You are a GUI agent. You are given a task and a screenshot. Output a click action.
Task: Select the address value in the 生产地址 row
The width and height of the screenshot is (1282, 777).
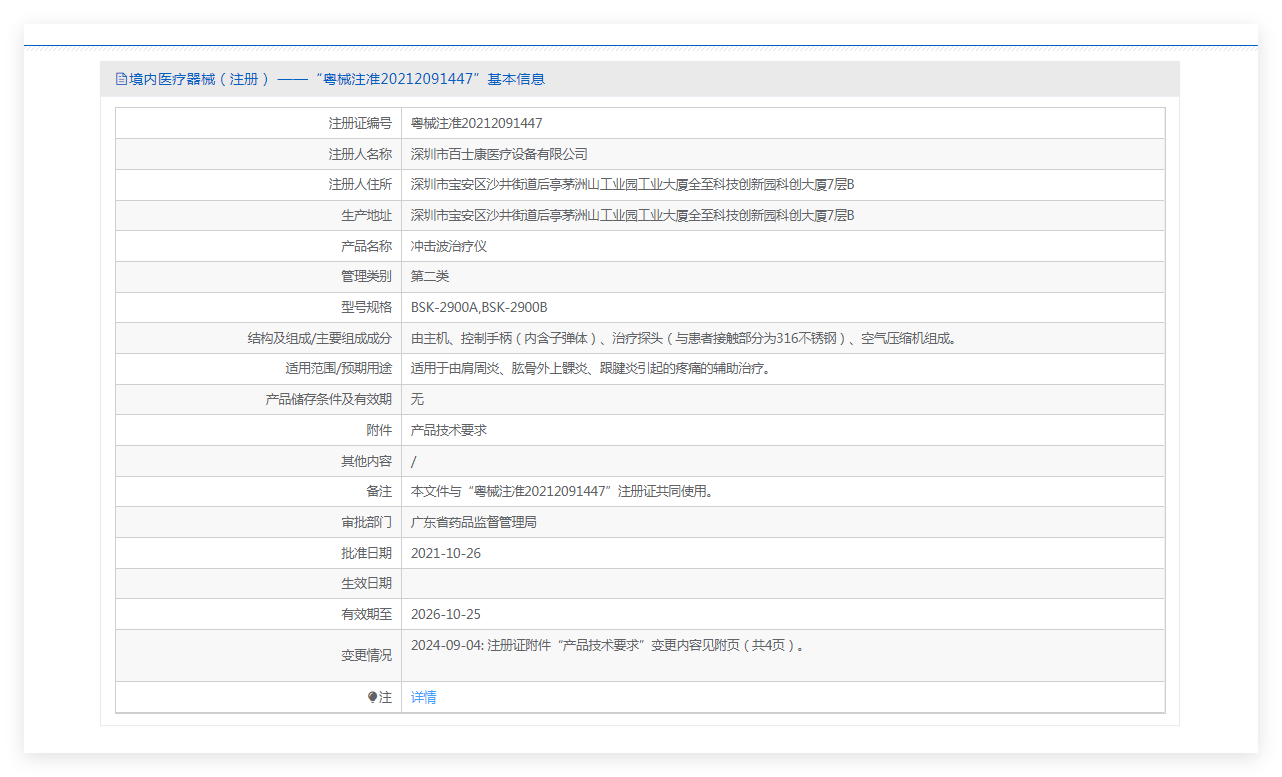(x=633, y=215)
